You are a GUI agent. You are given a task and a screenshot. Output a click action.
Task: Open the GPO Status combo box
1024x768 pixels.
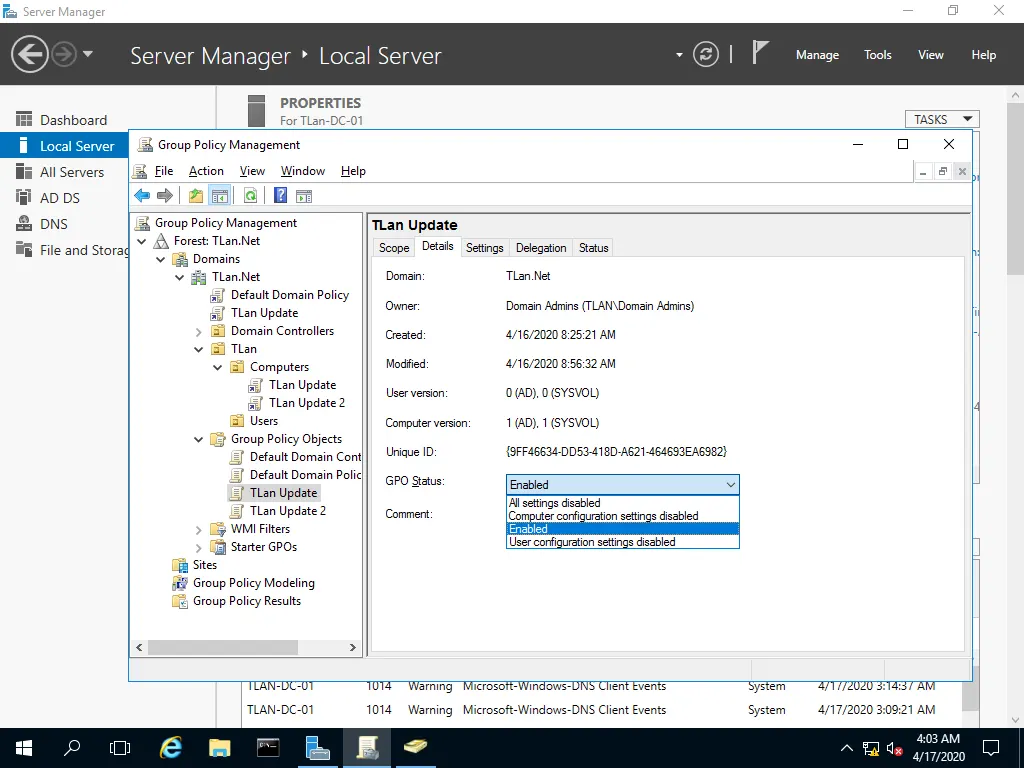[x=622, y=485]
